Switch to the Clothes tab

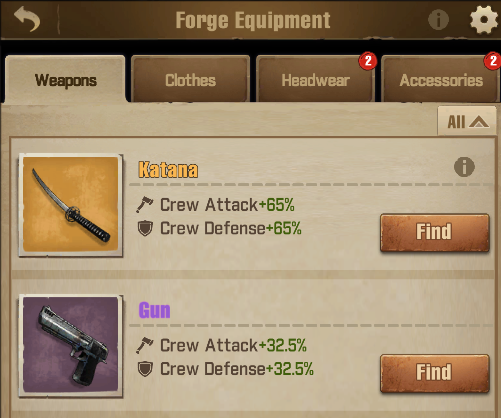coord(190,80)
